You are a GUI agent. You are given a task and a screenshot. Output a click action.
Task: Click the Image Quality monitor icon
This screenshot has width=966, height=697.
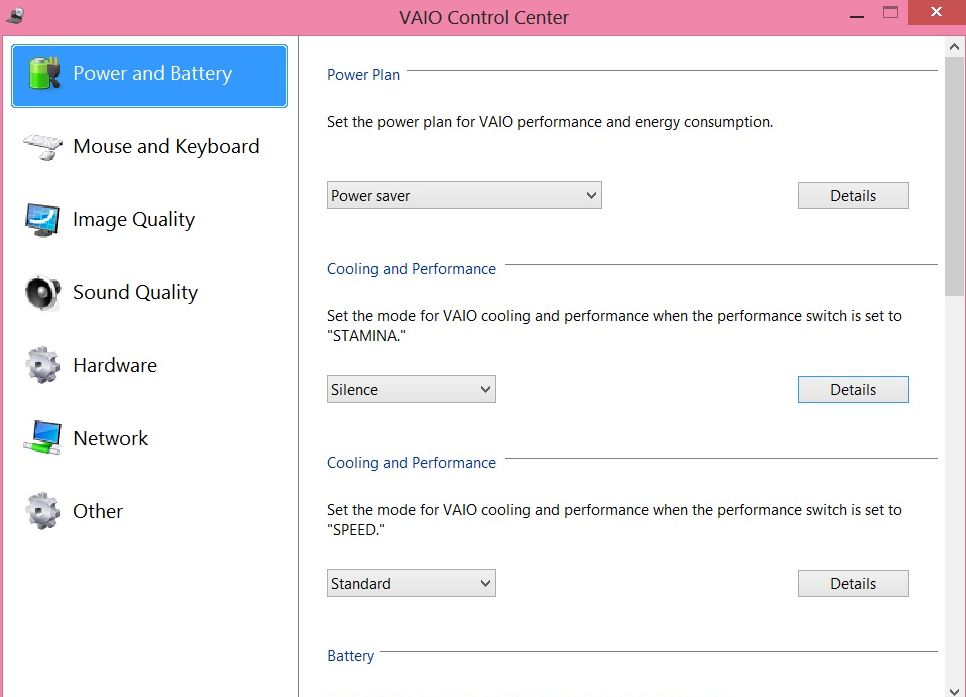(x=43, y=220)
